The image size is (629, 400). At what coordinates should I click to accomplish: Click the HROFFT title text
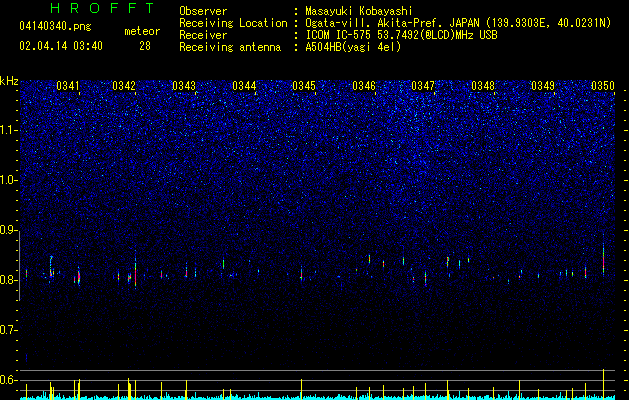[103, 8]
